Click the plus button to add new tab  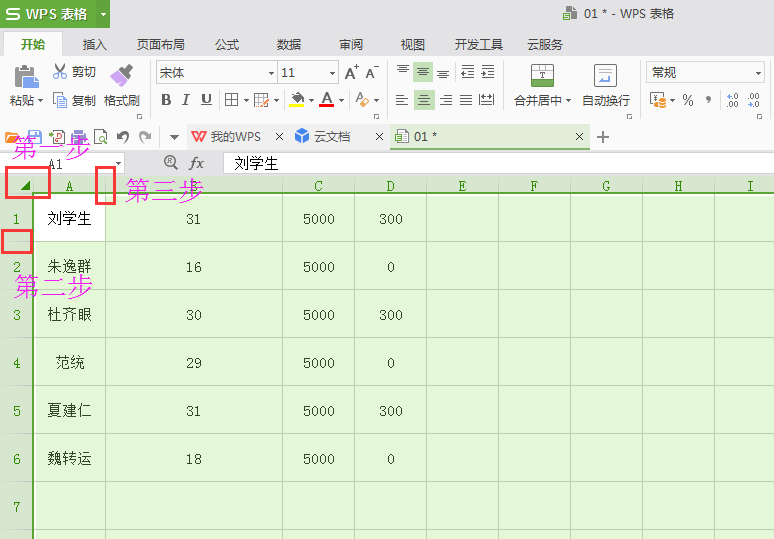pyautogui.click(x=603, y=137)
